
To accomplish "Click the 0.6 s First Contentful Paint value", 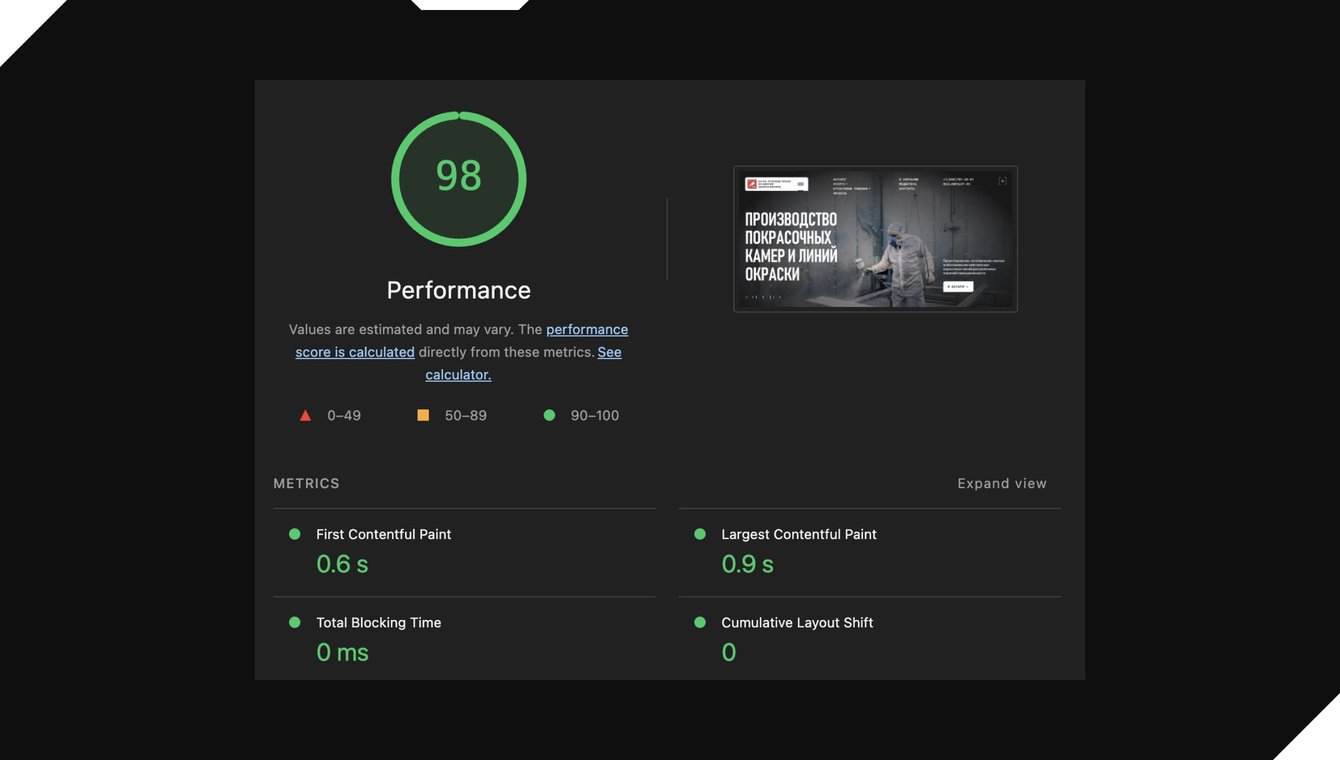I will (342, 564).
